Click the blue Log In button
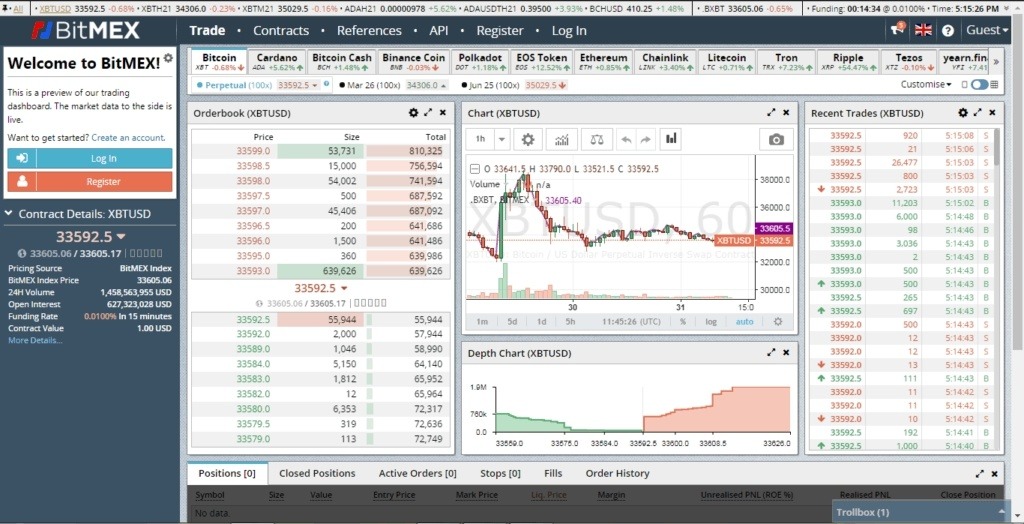The width and height of the screenshot is (1024, 524). click(x=90, y=158)
